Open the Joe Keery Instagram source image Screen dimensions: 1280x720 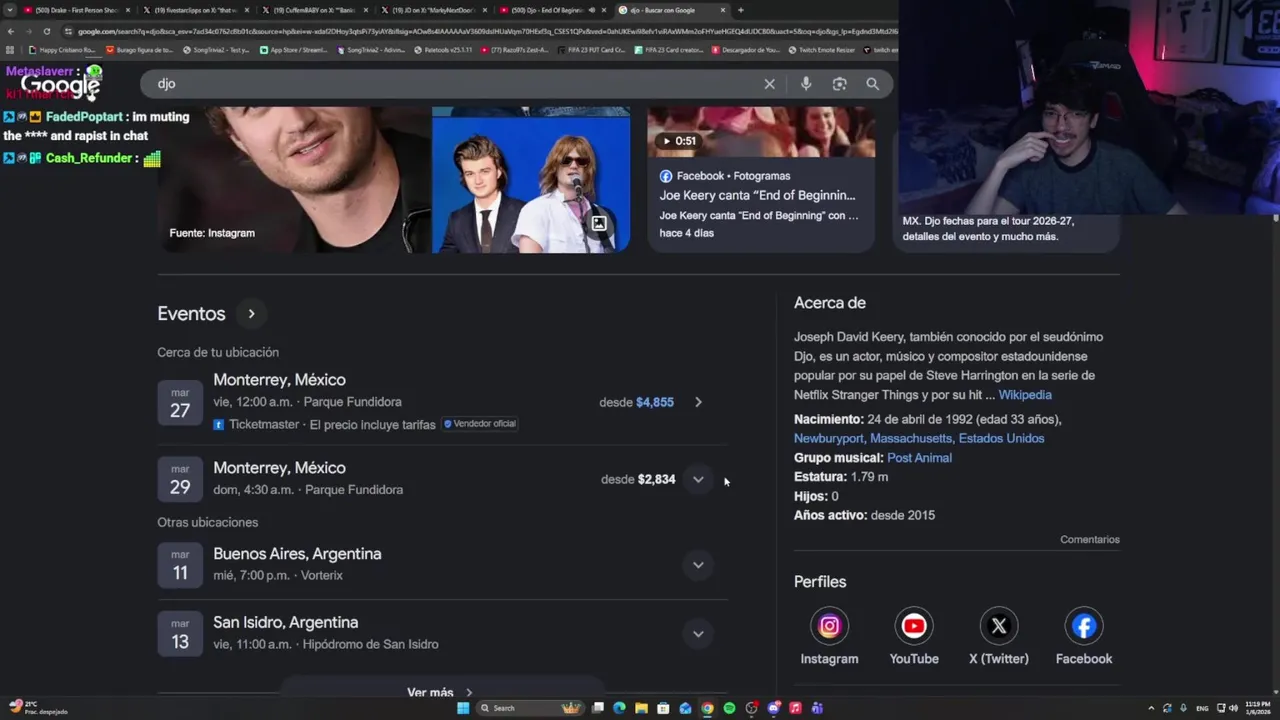point(293,180)
